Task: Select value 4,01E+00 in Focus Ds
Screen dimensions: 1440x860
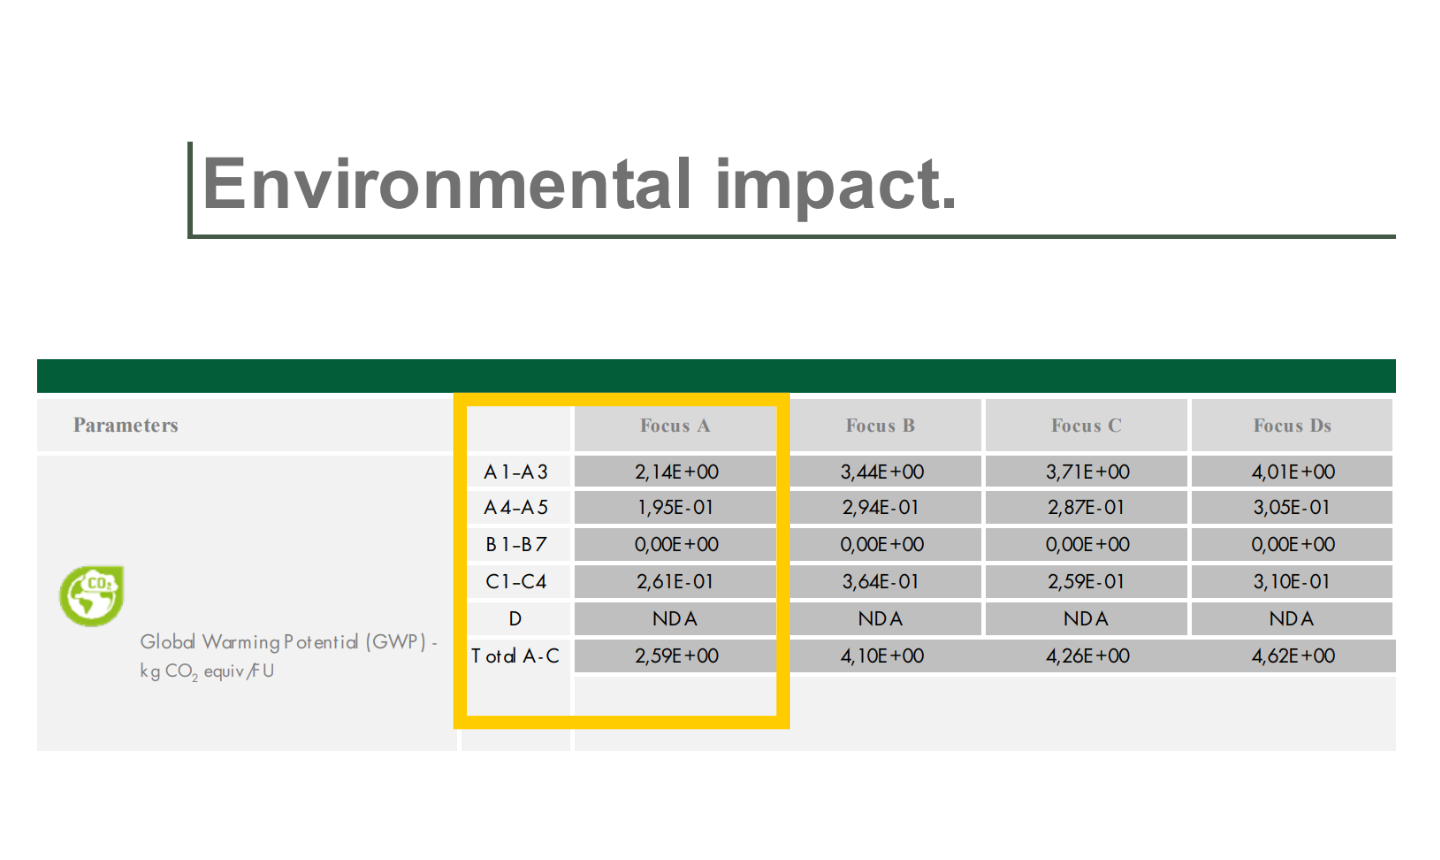Action: pos(1292,472)
